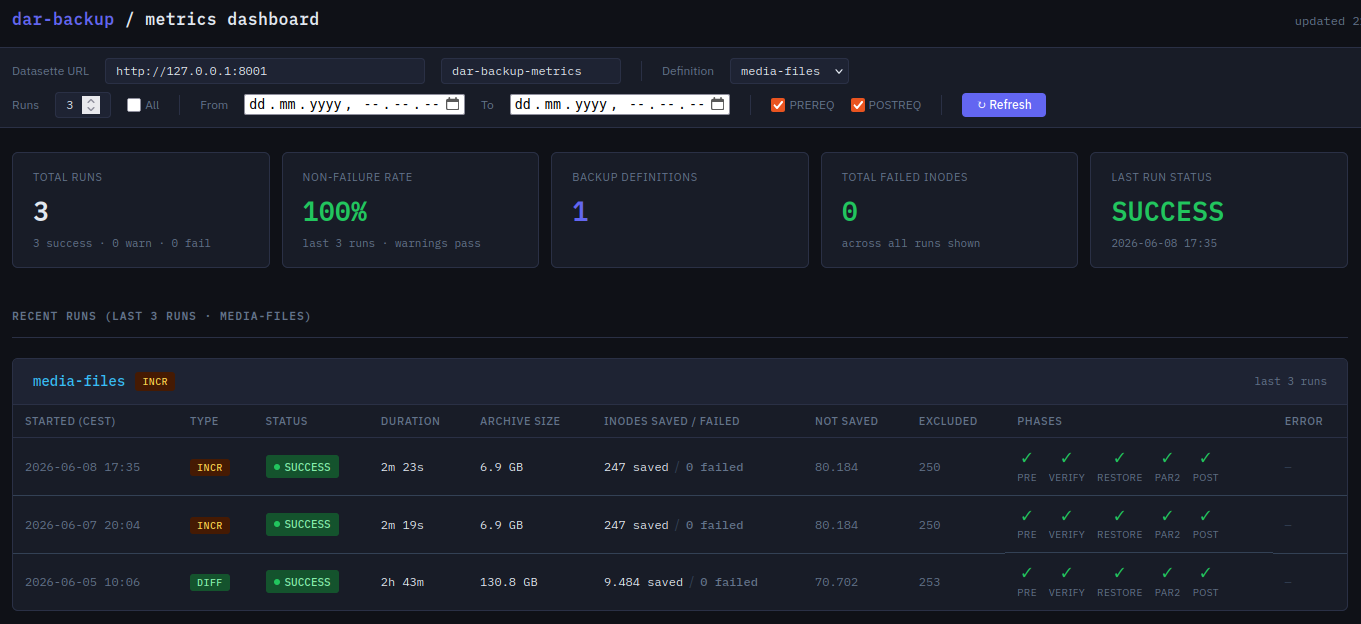Click SUCCESS status badge in 2026-06-05 row
The image size is (1361, 624).
tap(302, 582)
